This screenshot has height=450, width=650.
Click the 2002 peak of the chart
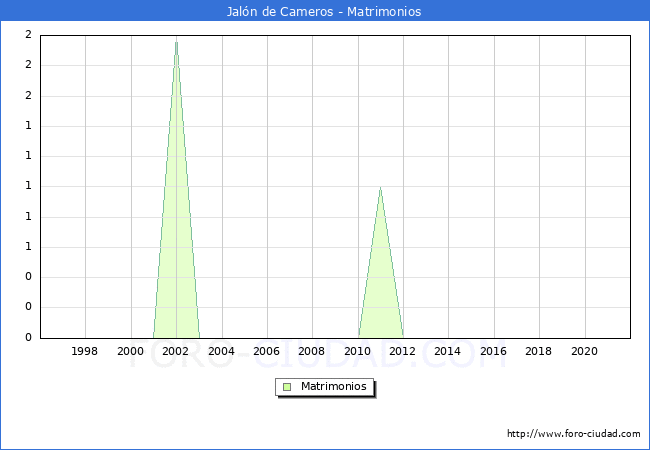(x=177, y=42)
